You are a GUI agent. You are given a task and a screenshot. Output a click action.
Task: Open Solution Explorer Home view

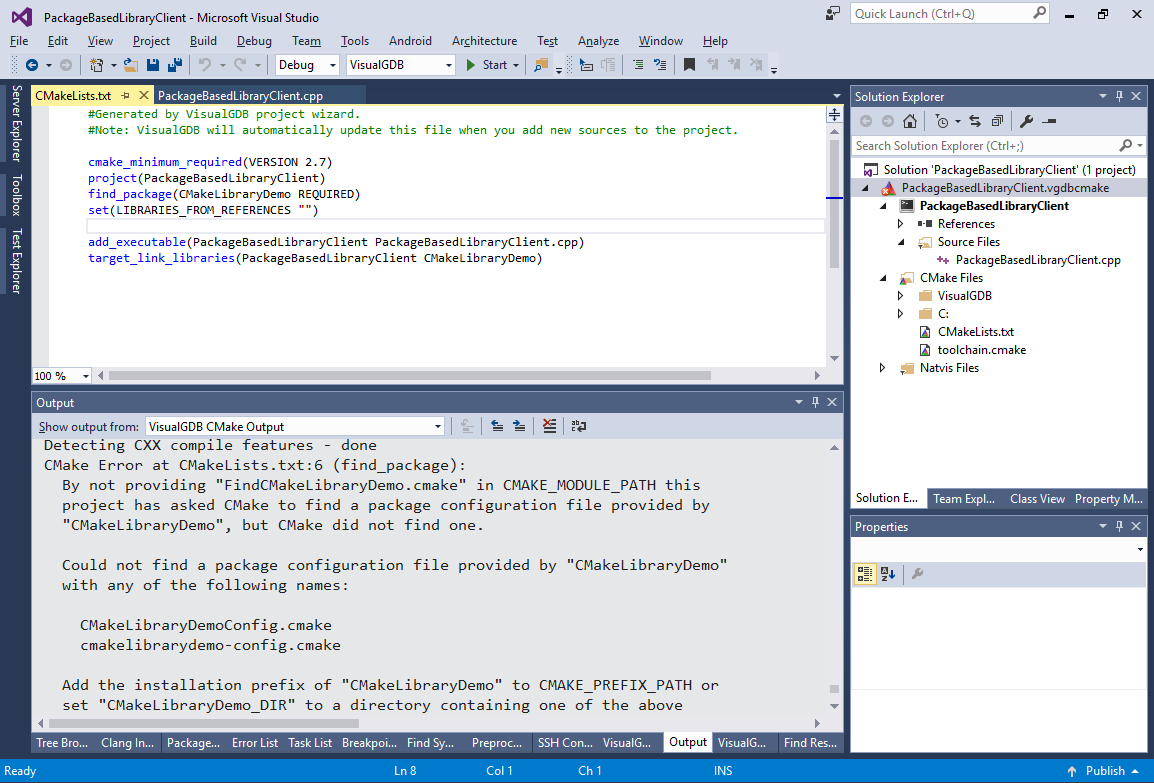pos(910,120)
